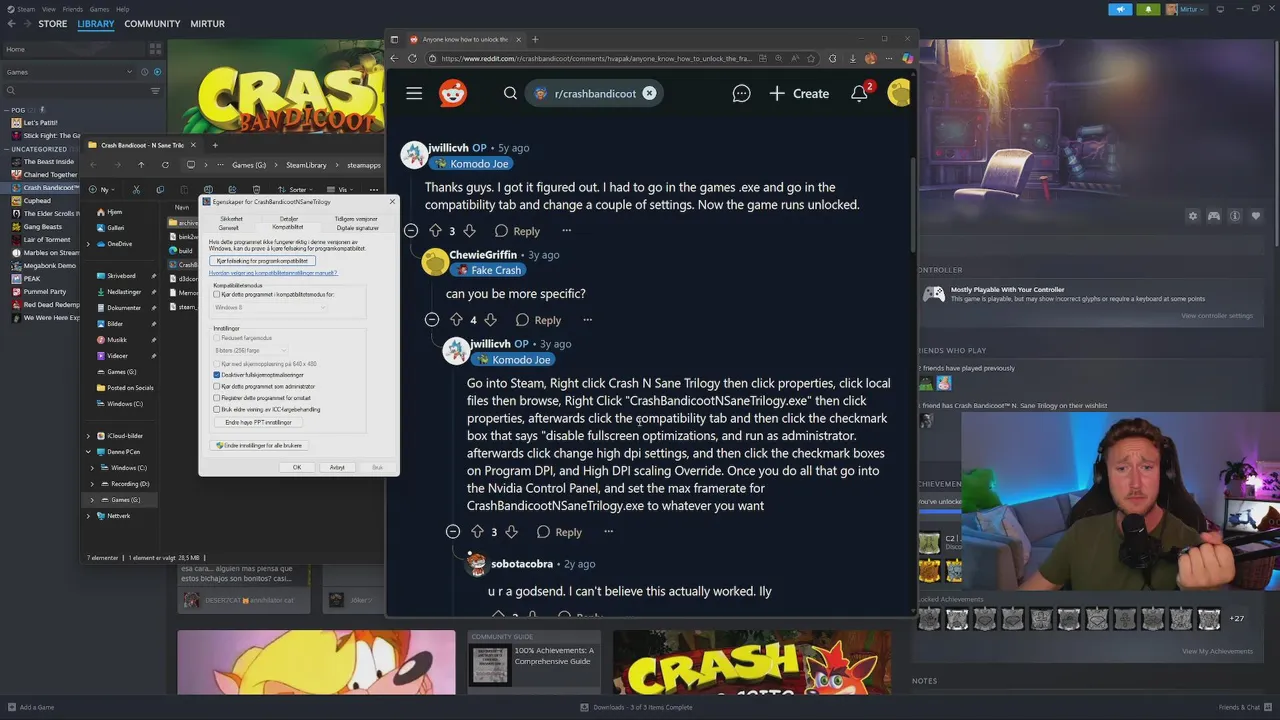Open new tab in Edge

[535, 39]
